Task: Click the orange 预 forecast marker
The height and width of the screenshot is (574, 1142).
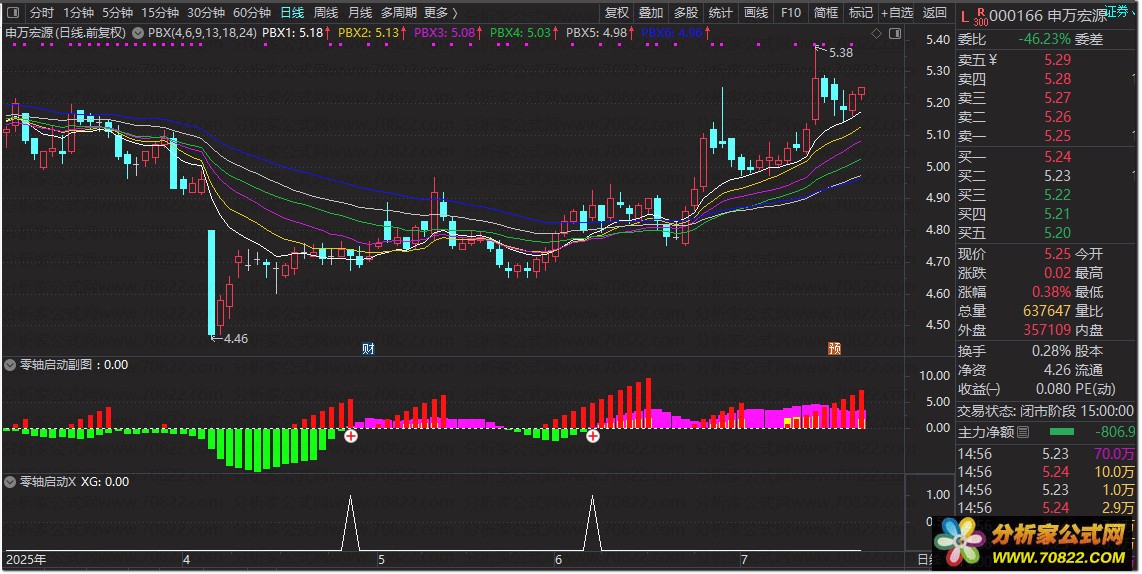Action: coord(835,349)
